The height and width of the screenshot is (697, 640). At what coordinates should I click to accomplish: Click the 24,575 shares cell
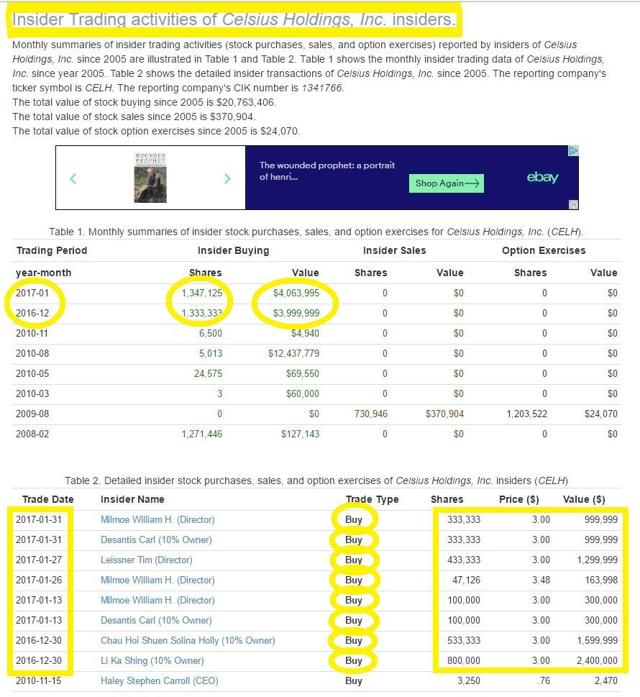[x=208, y=373]
